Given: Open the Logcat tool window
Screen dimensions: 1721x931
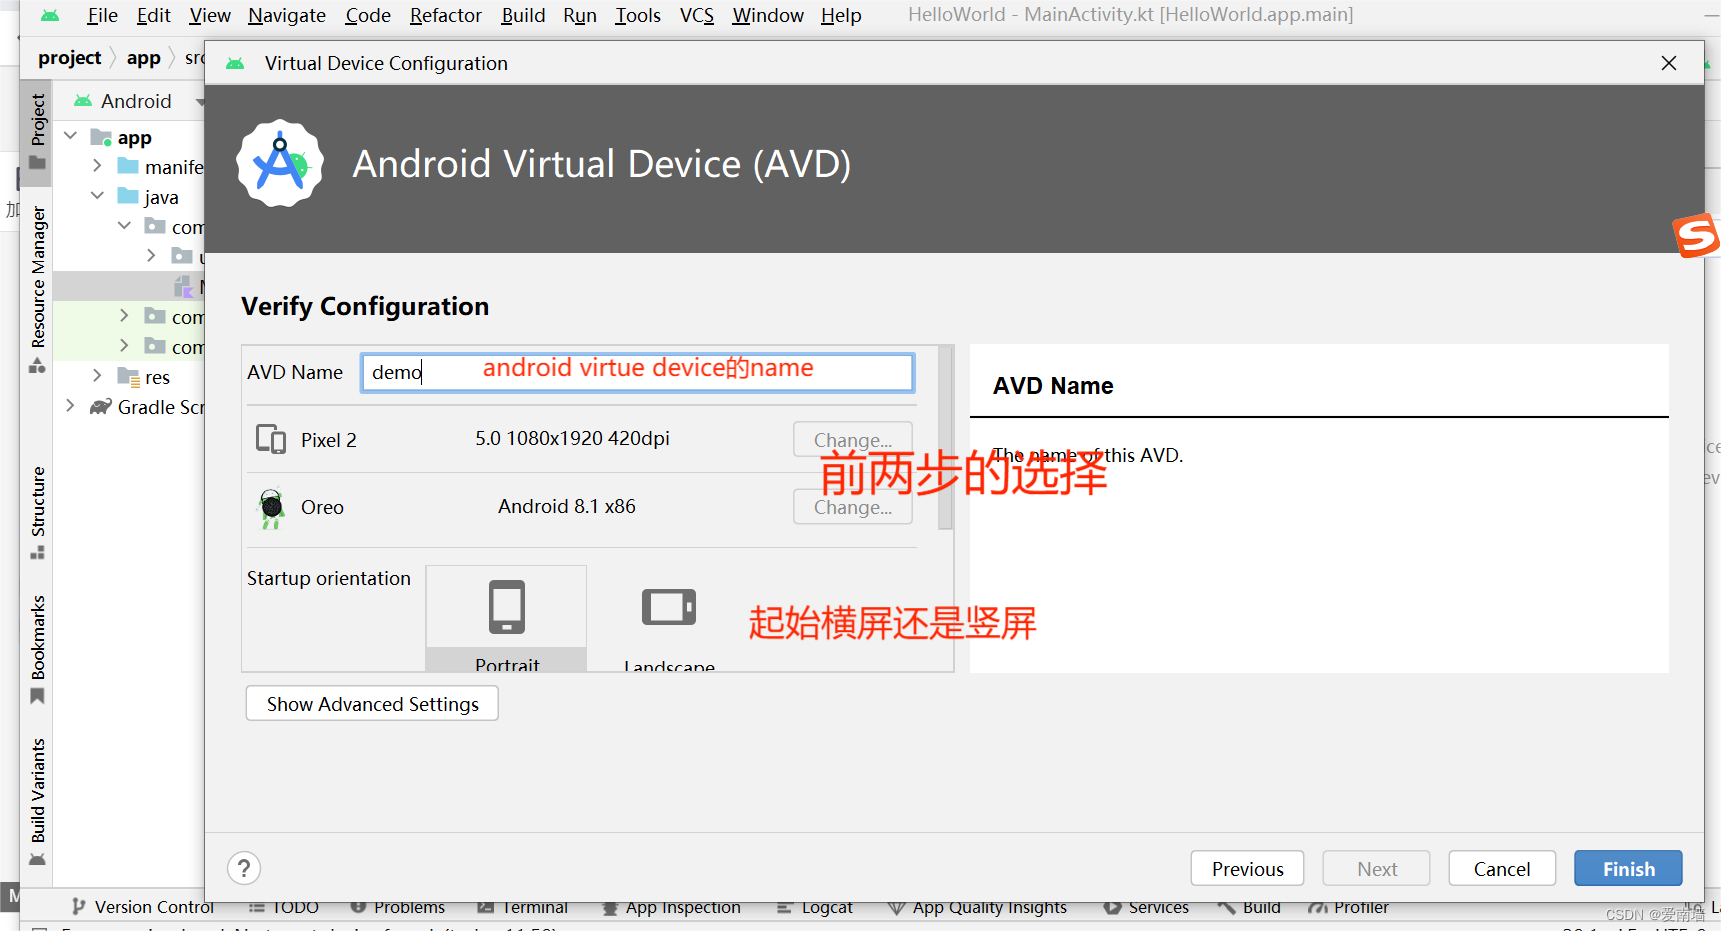Looking at the screenshot, I should (815, 907).
